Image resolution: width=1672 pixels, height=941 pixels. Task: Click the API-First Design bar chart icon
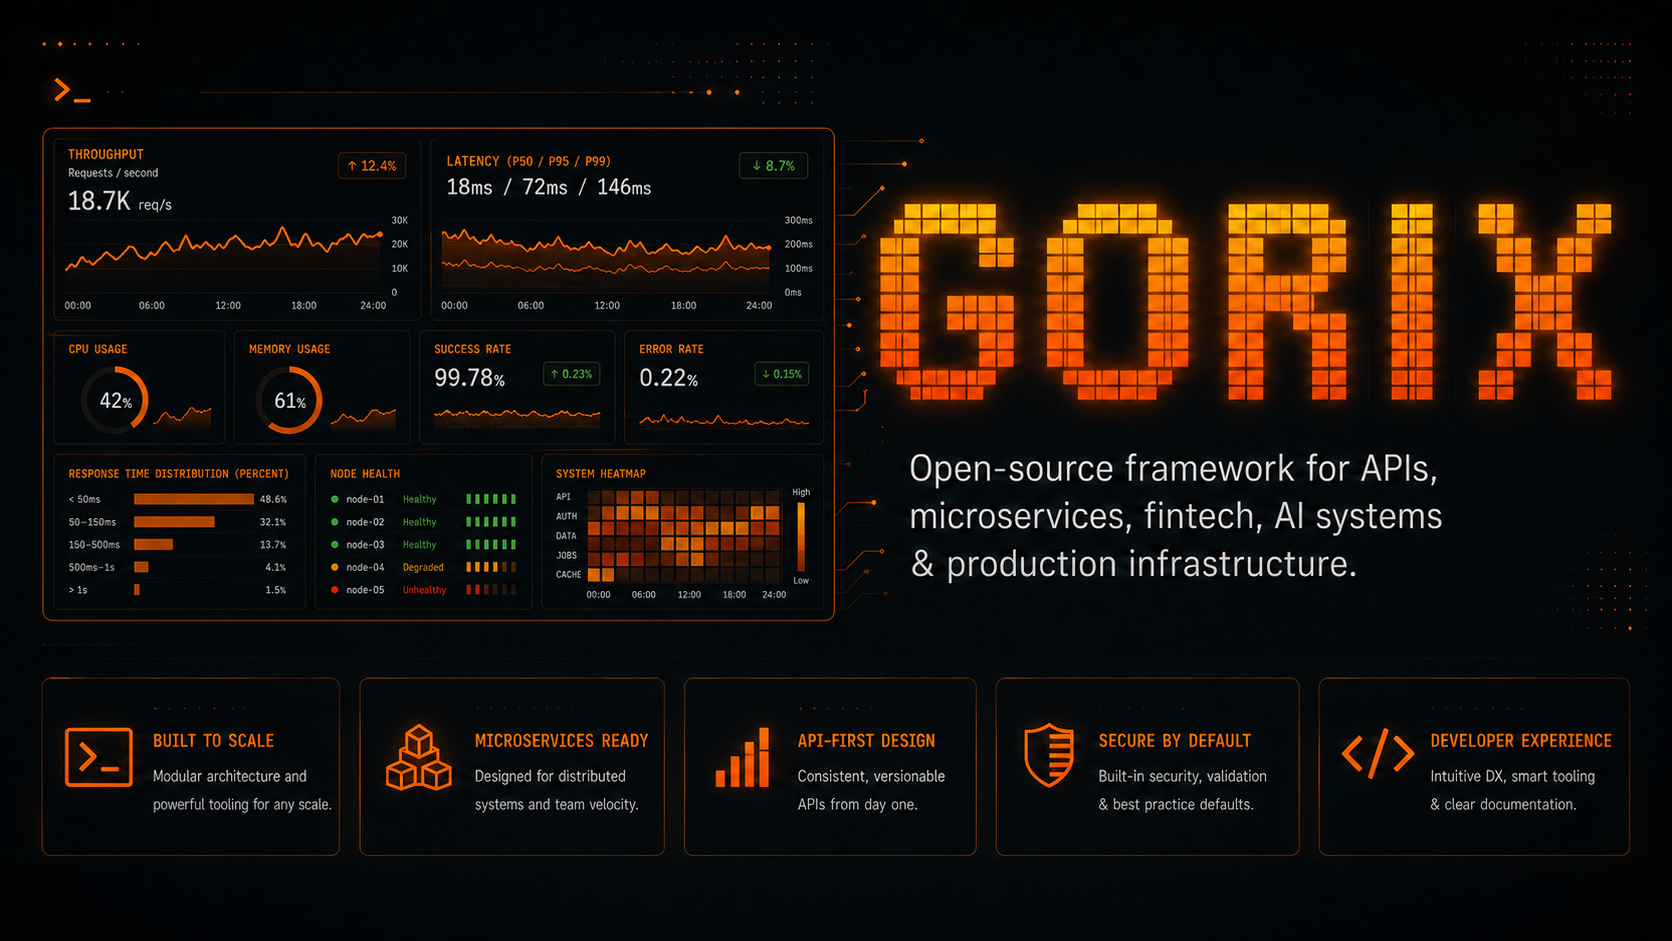(x=742, y=758)
